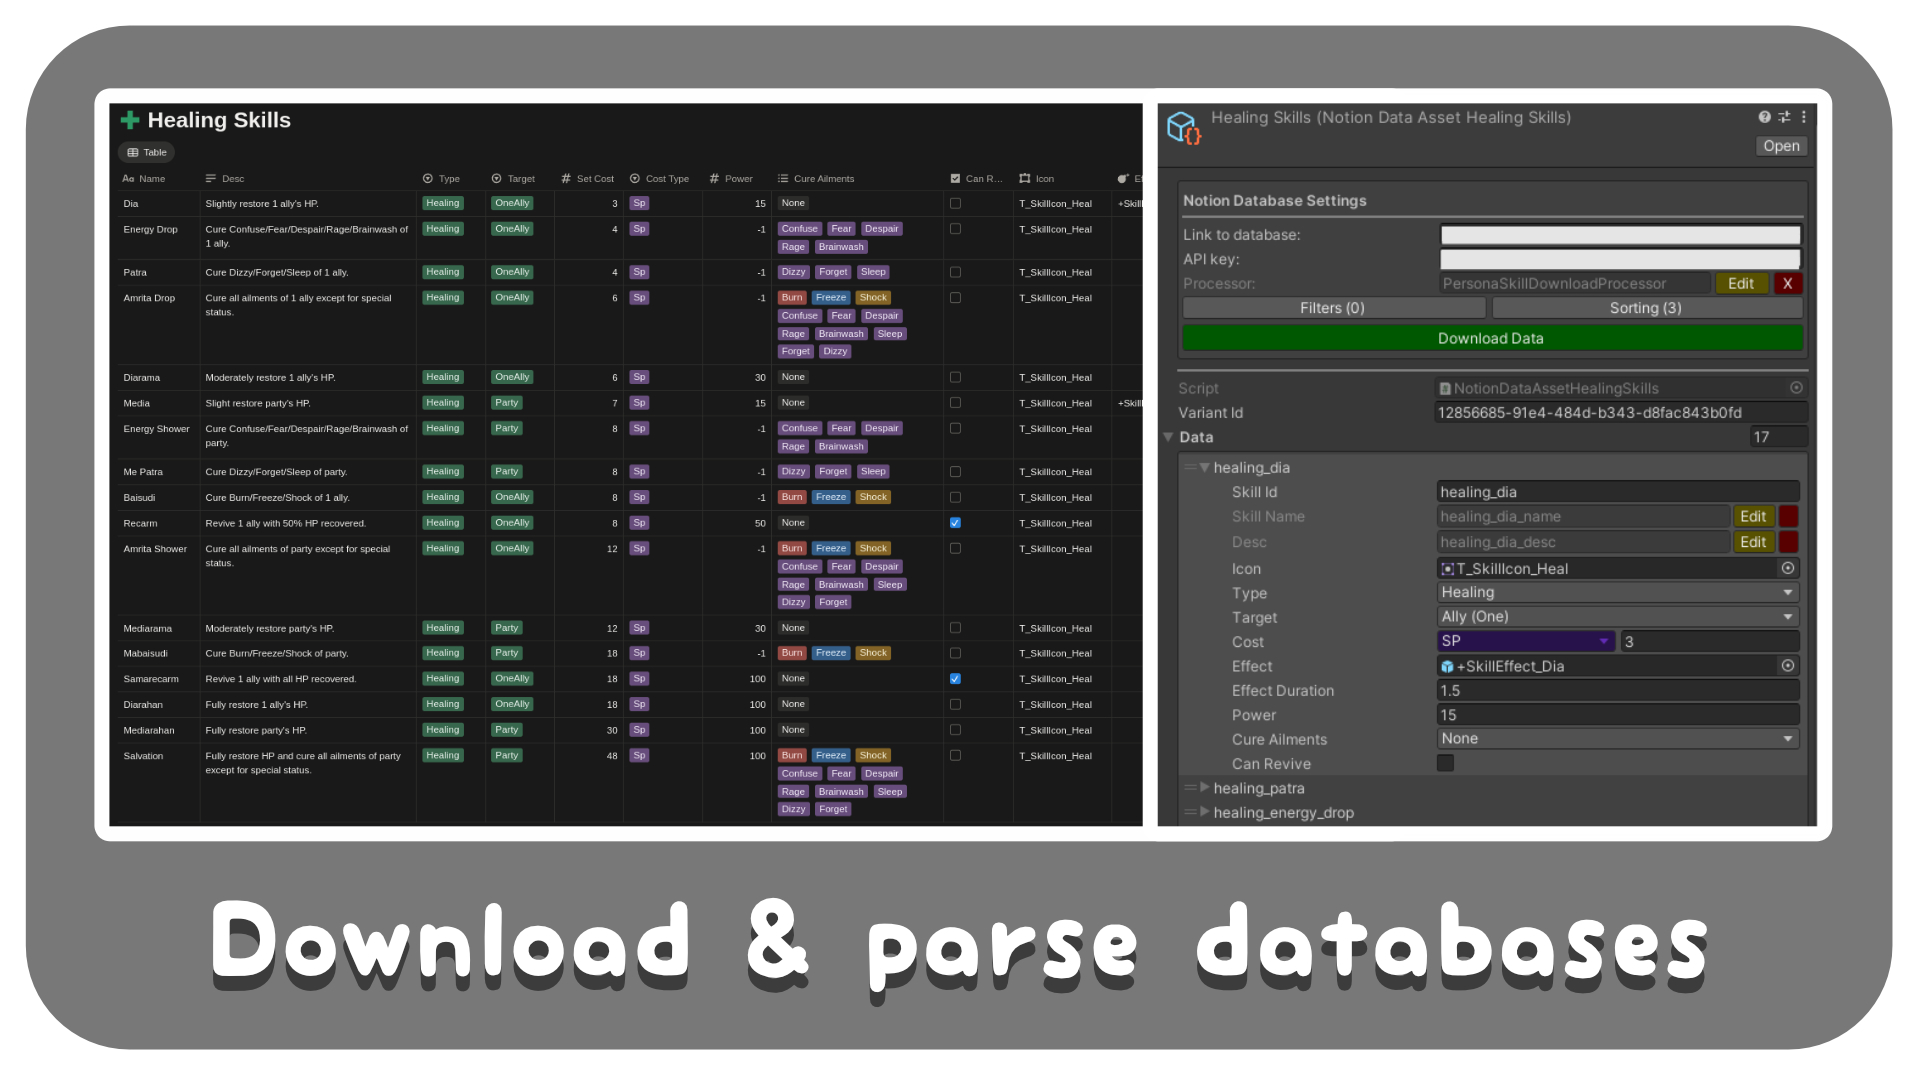The width and height of the screenshot is (1920, 1080).
Task: Toggle Can Revive checkbox for Recarm row
Action: pos(955,523)
